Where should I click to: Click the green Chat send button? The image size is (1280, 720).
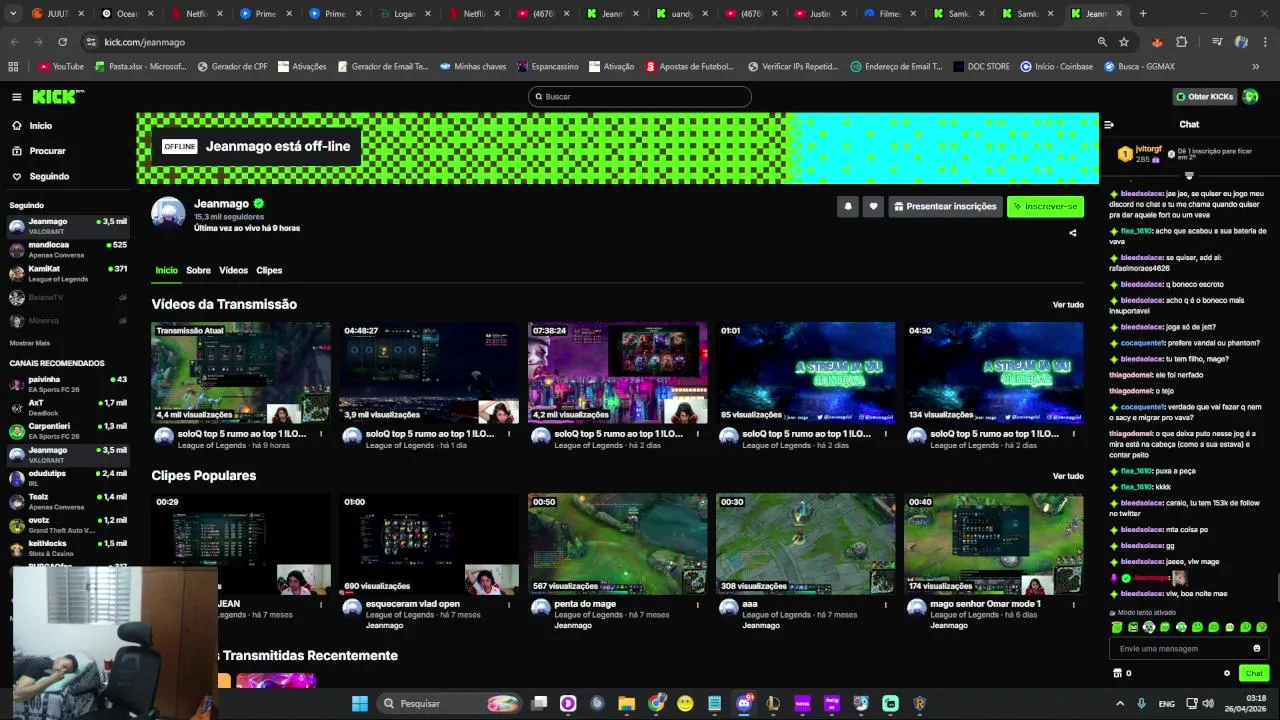(x=1254, y=673)
